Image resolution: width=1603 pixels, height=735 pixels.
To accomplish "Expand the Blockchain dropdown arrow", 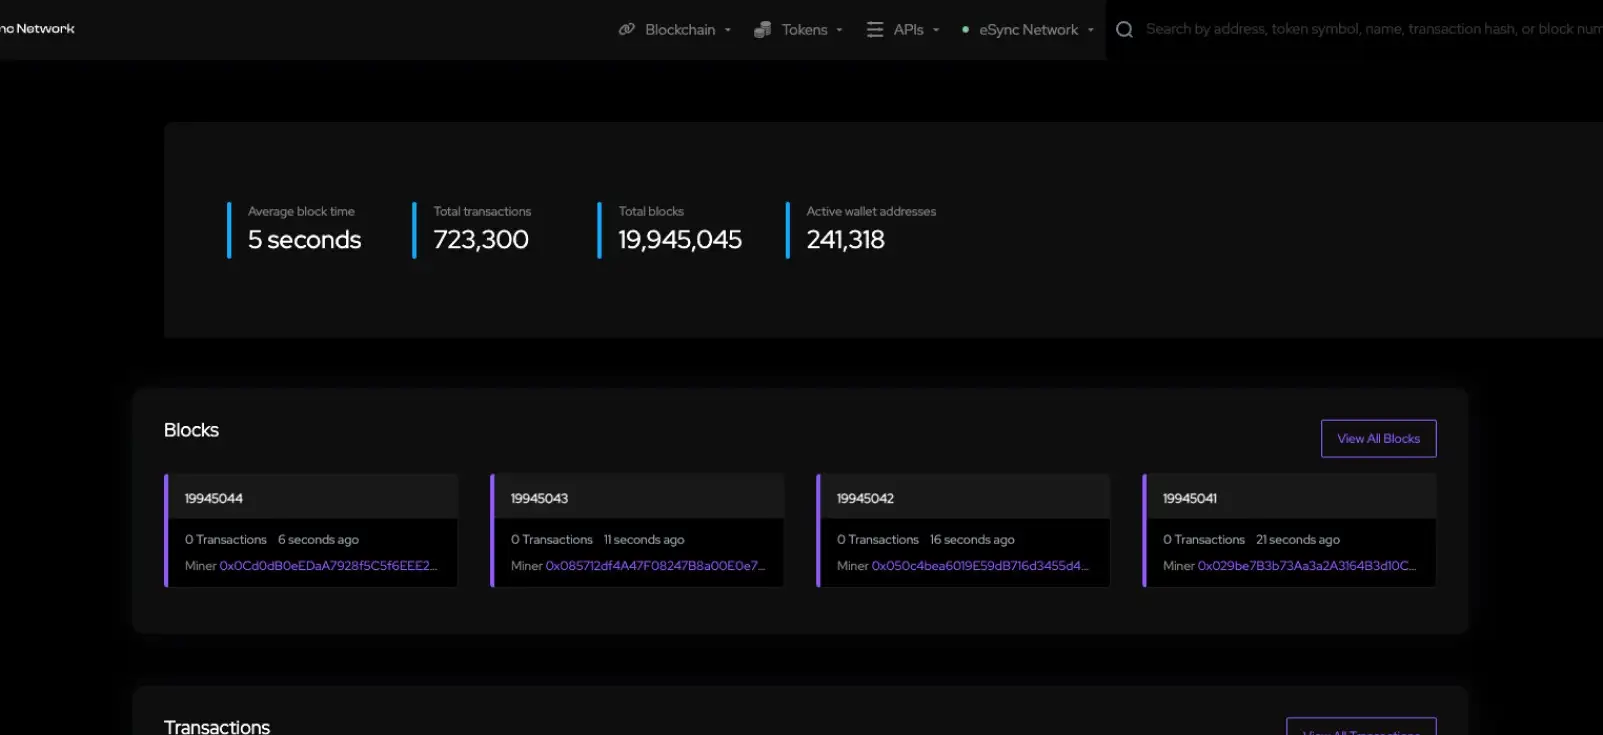I will (x=728, y=30).
